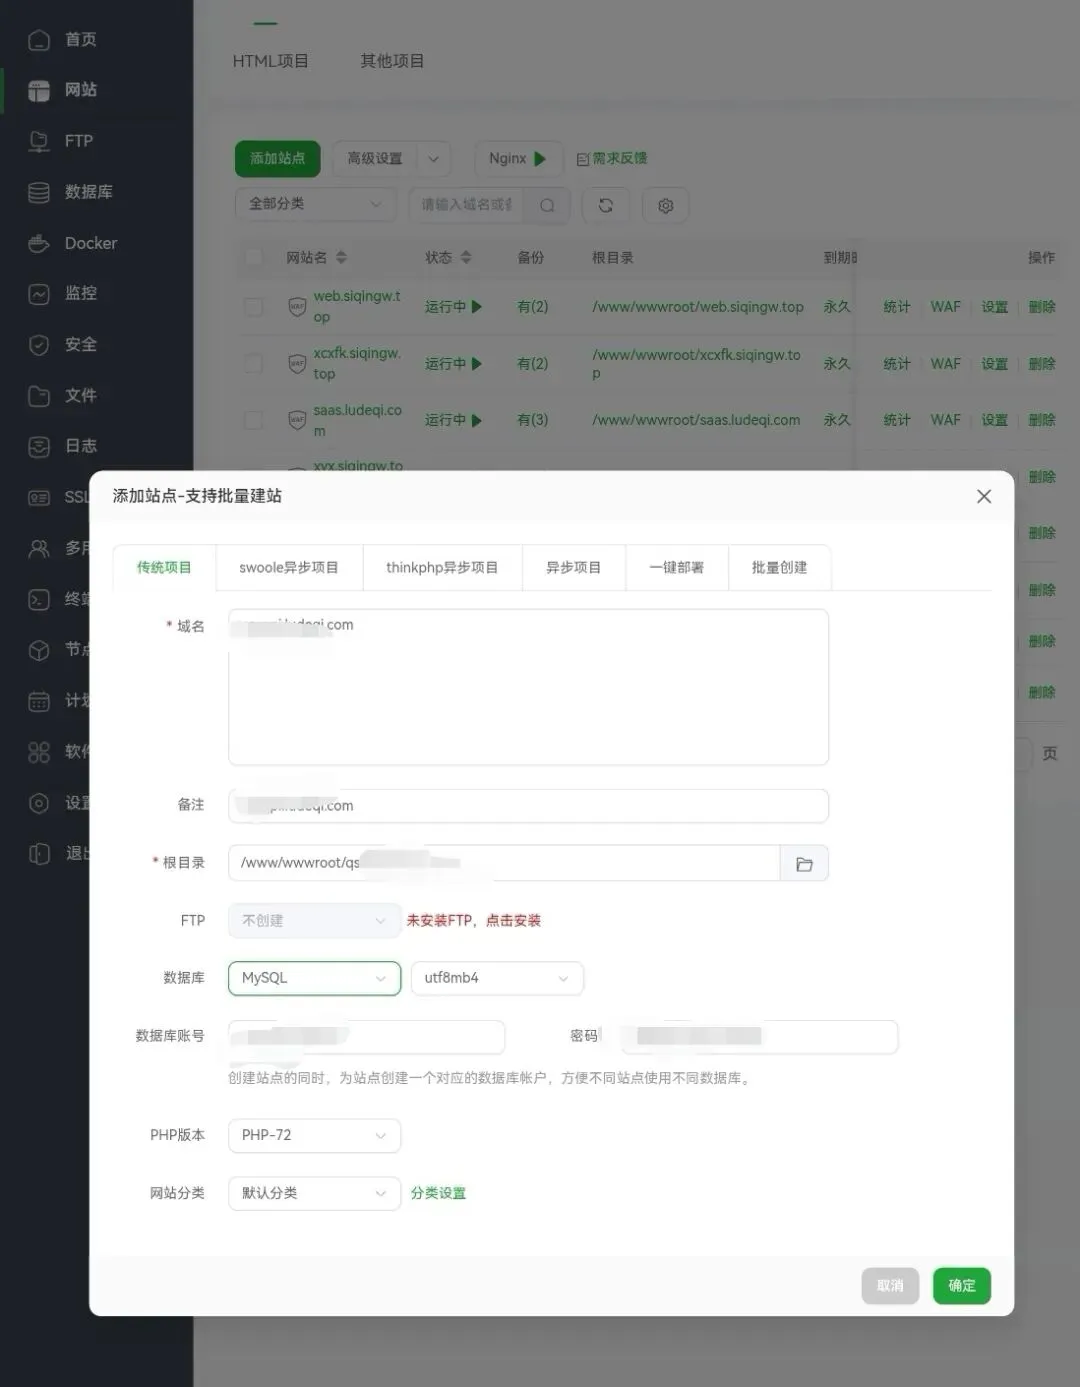Open the FTP 不创建 dropdown

pos(314,921)
